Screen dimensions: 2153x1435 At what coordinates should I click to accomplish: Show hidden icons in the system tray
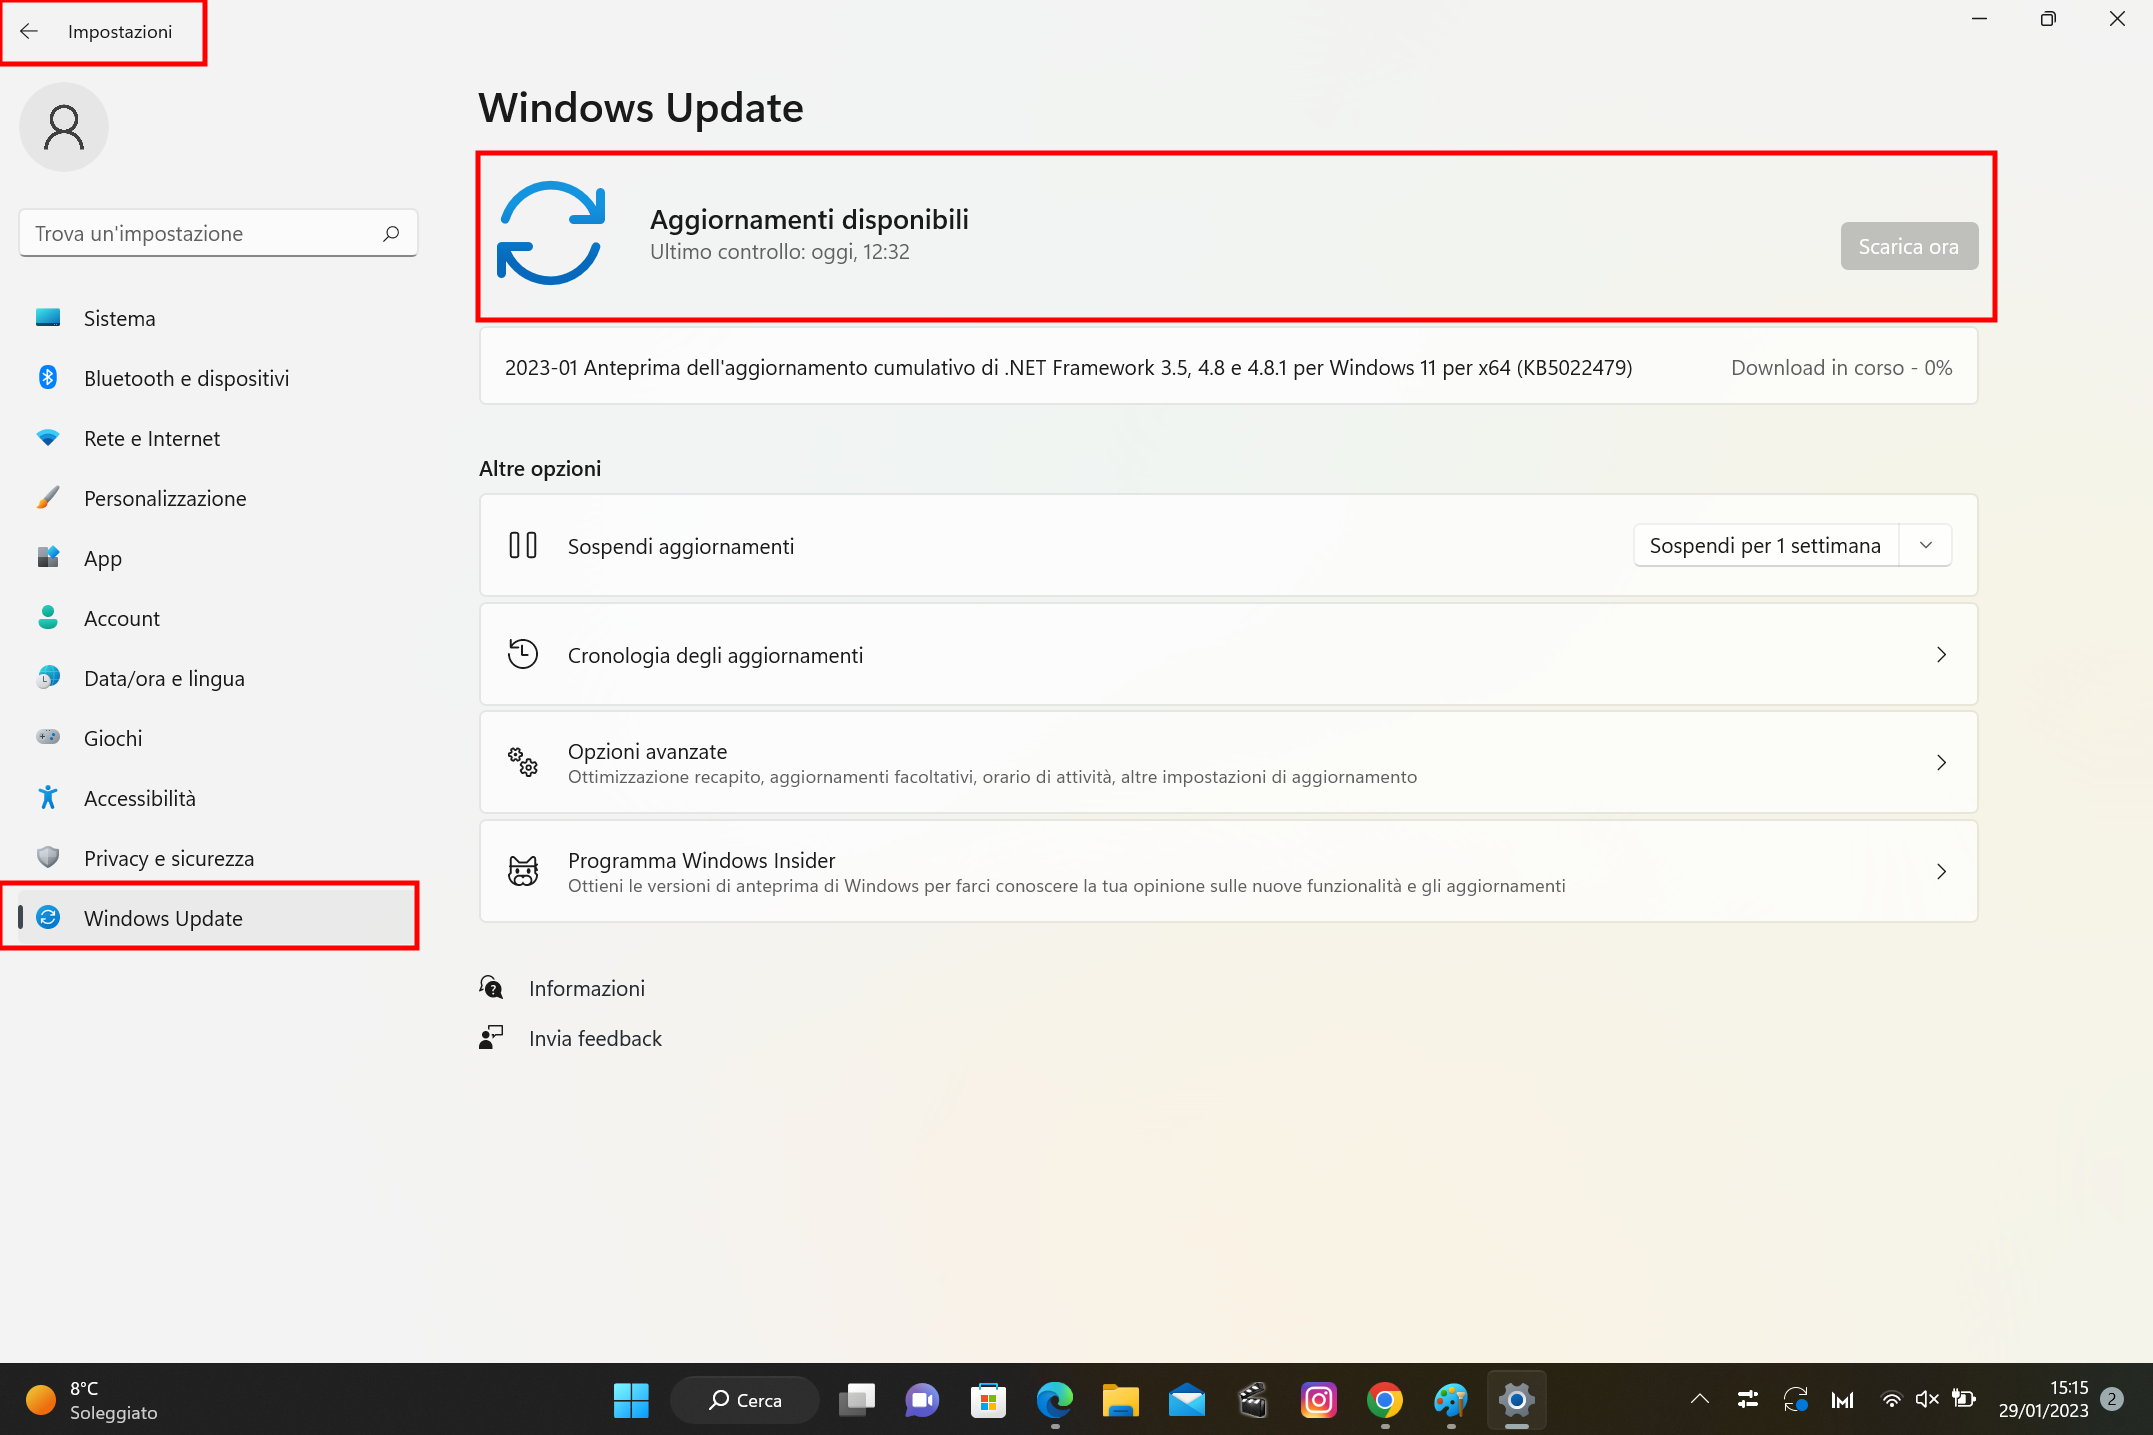point(1698,1400)
